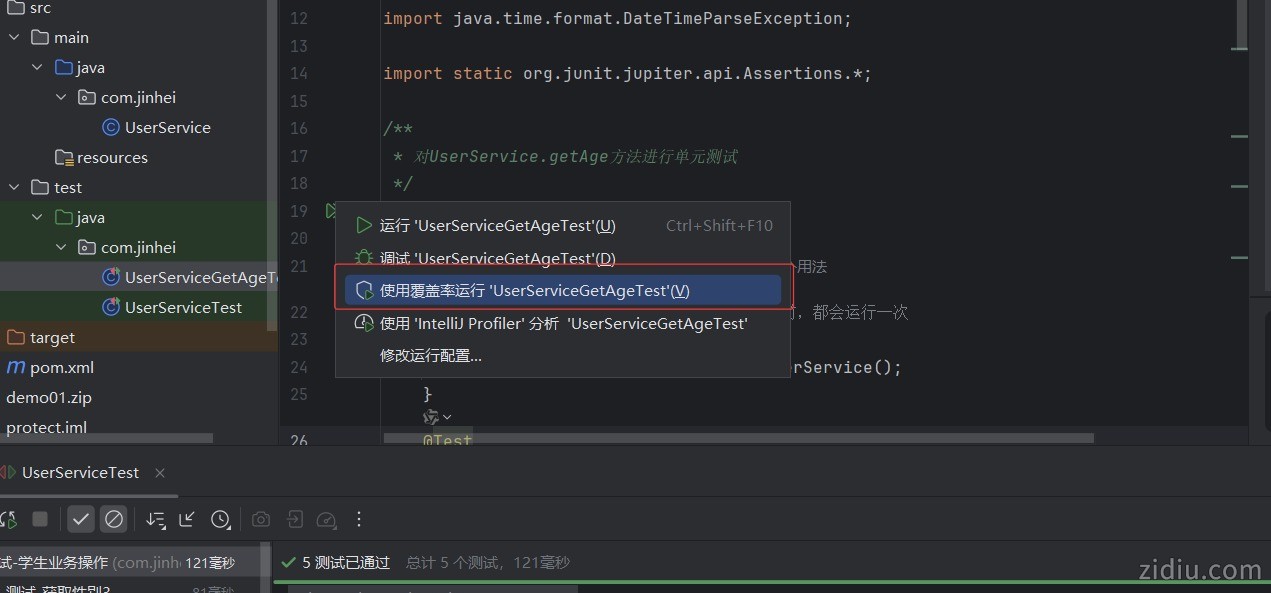Close the UserServiceTest run tab
Viewport: 1271px width, 593px height.
coord(160,473)
